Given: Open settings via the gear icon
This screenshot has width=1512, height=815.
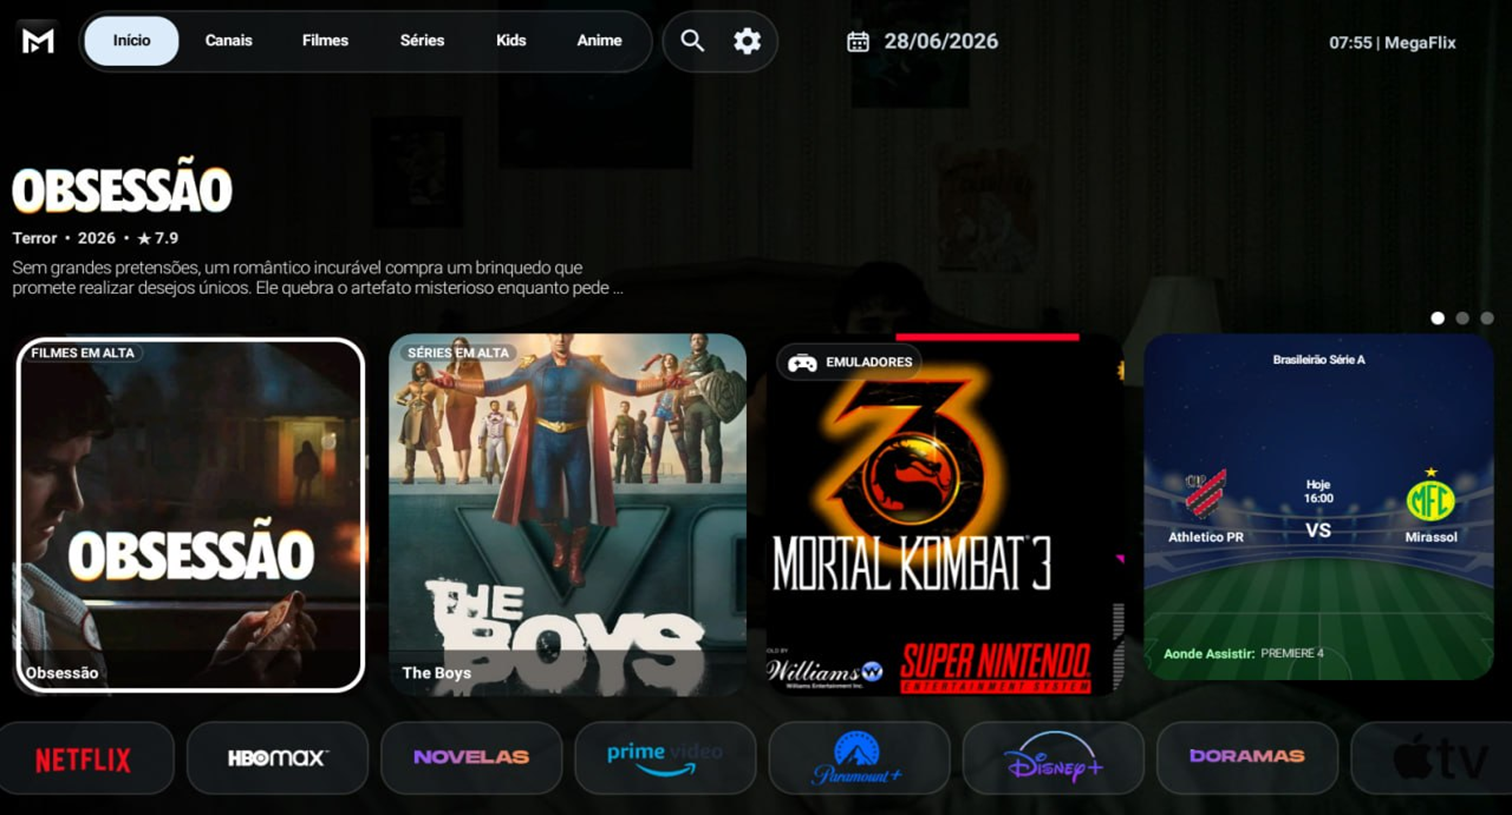Looking at the screenshot, I should [747, 41].
